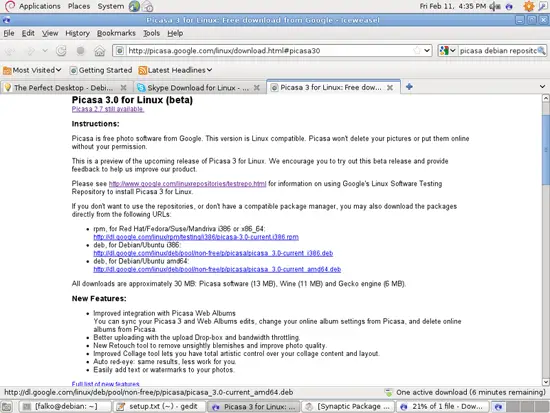The height and width of the screenshot is (413, 550).
Task: Open the Tools menu
Action: point(151,33)
